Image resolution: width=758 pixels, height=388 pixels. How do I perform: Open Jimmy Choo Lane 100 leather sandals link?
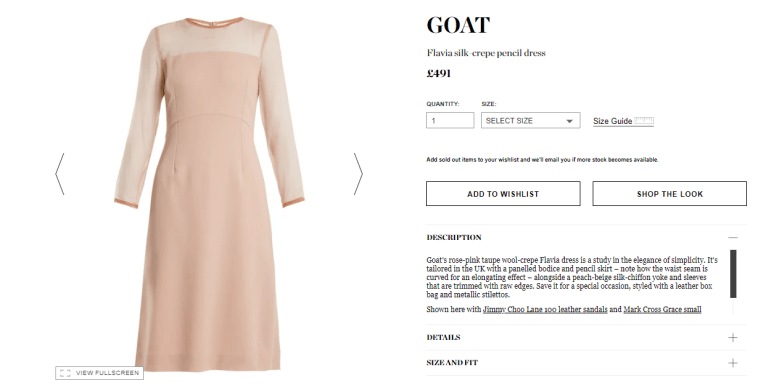(545, 309)
